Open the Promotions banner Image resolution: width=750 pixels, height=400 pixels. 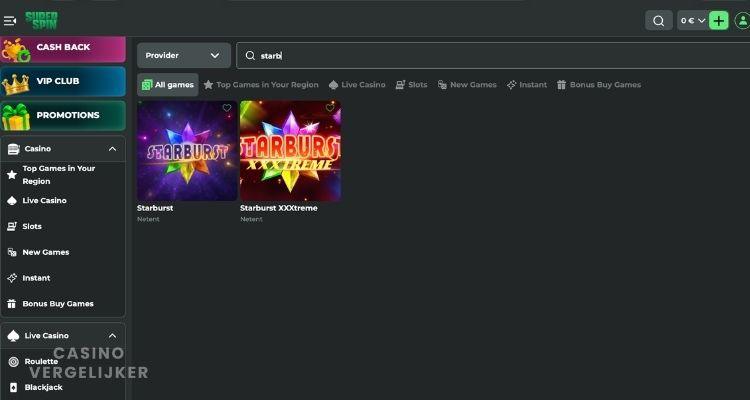pos(63,115)
